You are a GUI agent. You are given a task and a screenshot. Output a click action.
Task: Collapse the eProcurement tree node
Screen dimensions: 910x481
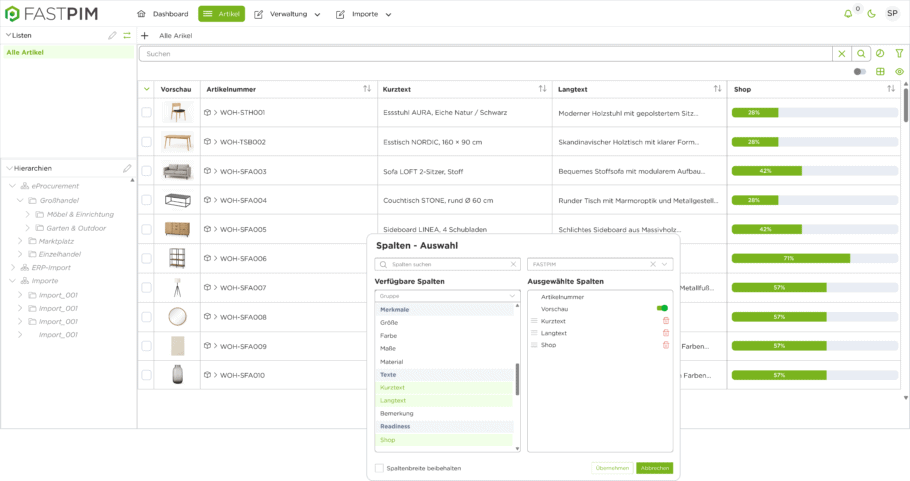coord(12,186)
